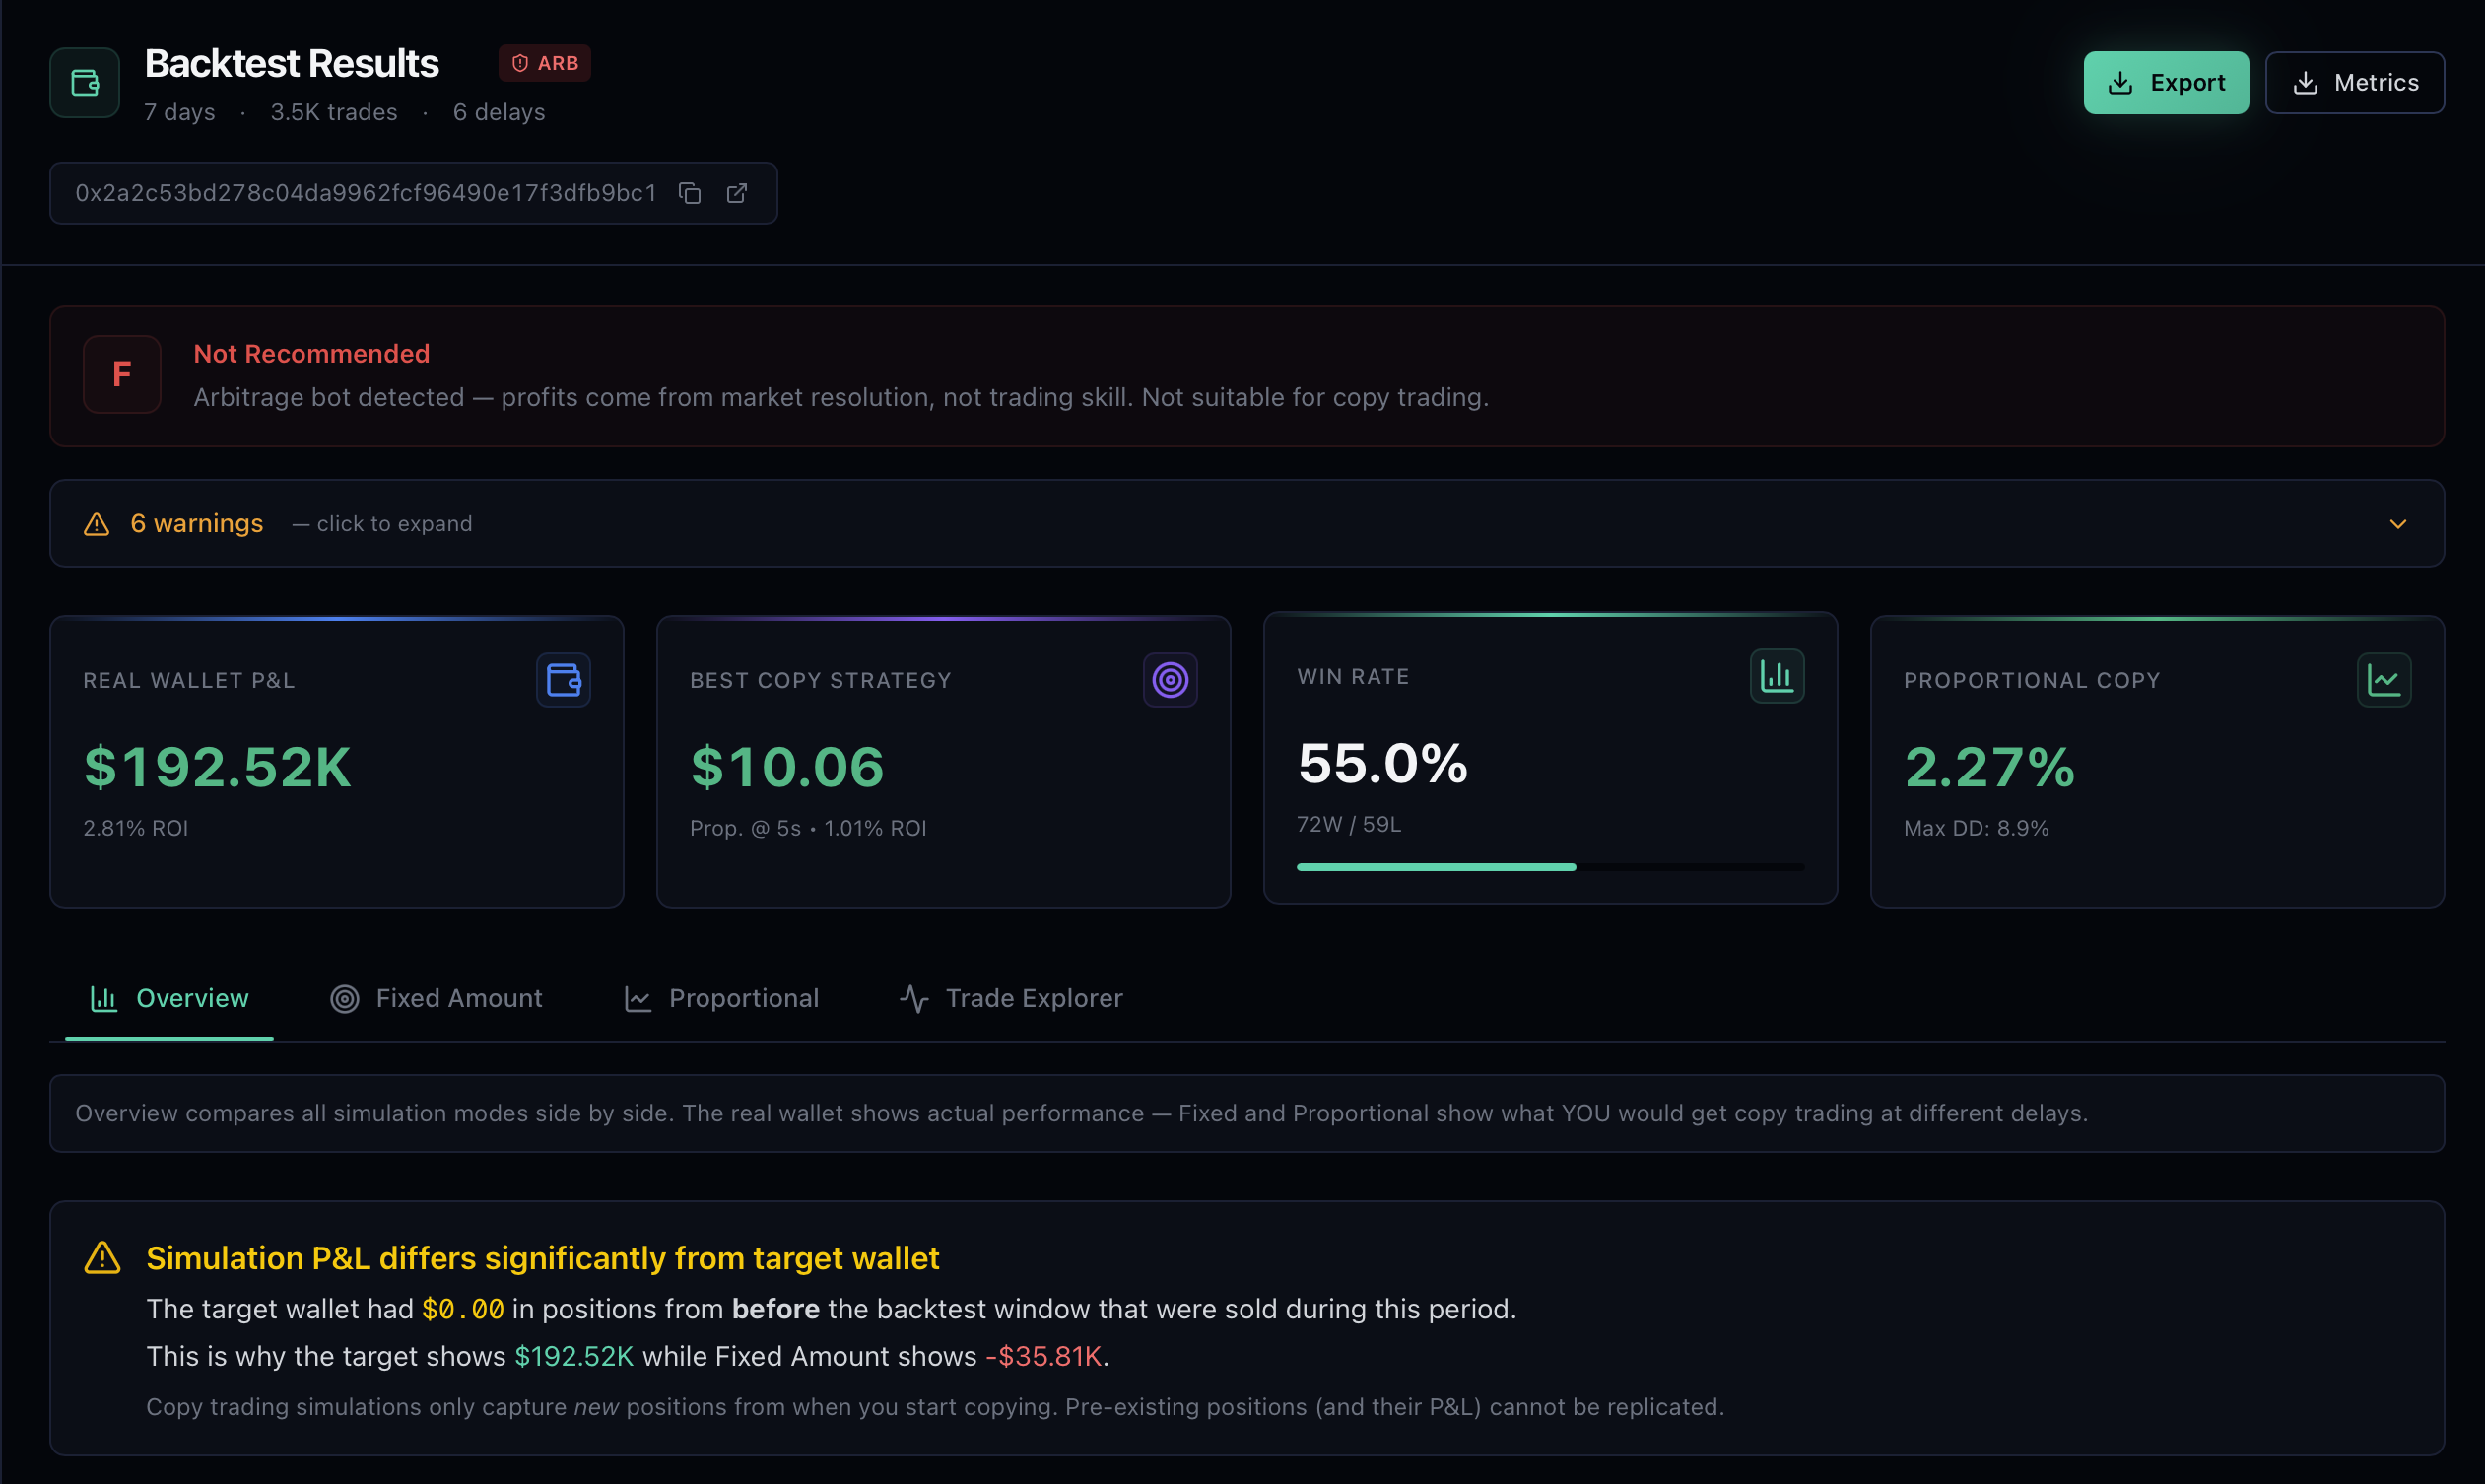Click the wallet logo icon beside Backtest Results
The image size is (2485, 1484).
point(85,83)
